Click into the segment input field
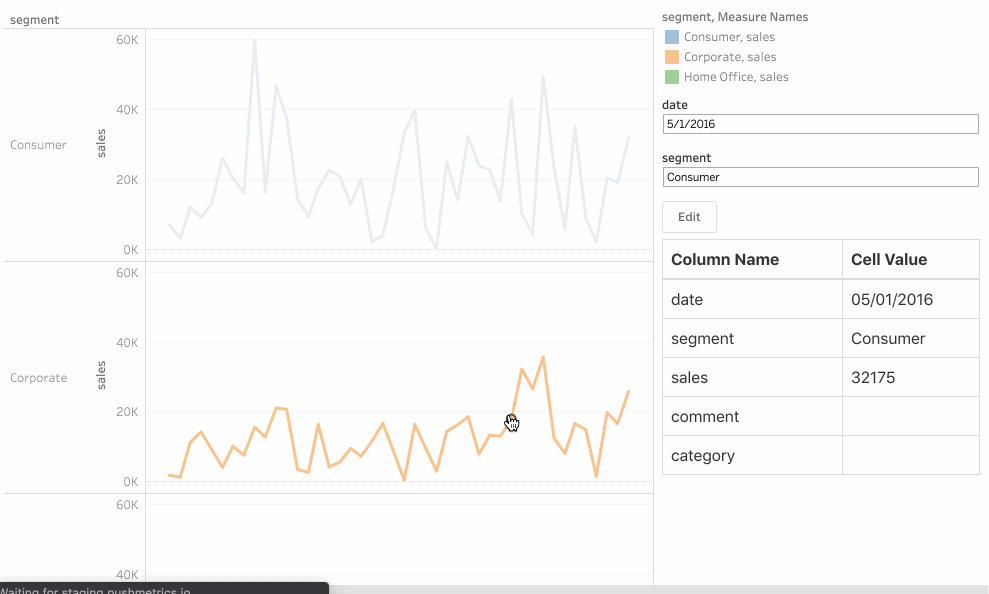This screenshot has width=989, height=594. click(x=820, y=177)
